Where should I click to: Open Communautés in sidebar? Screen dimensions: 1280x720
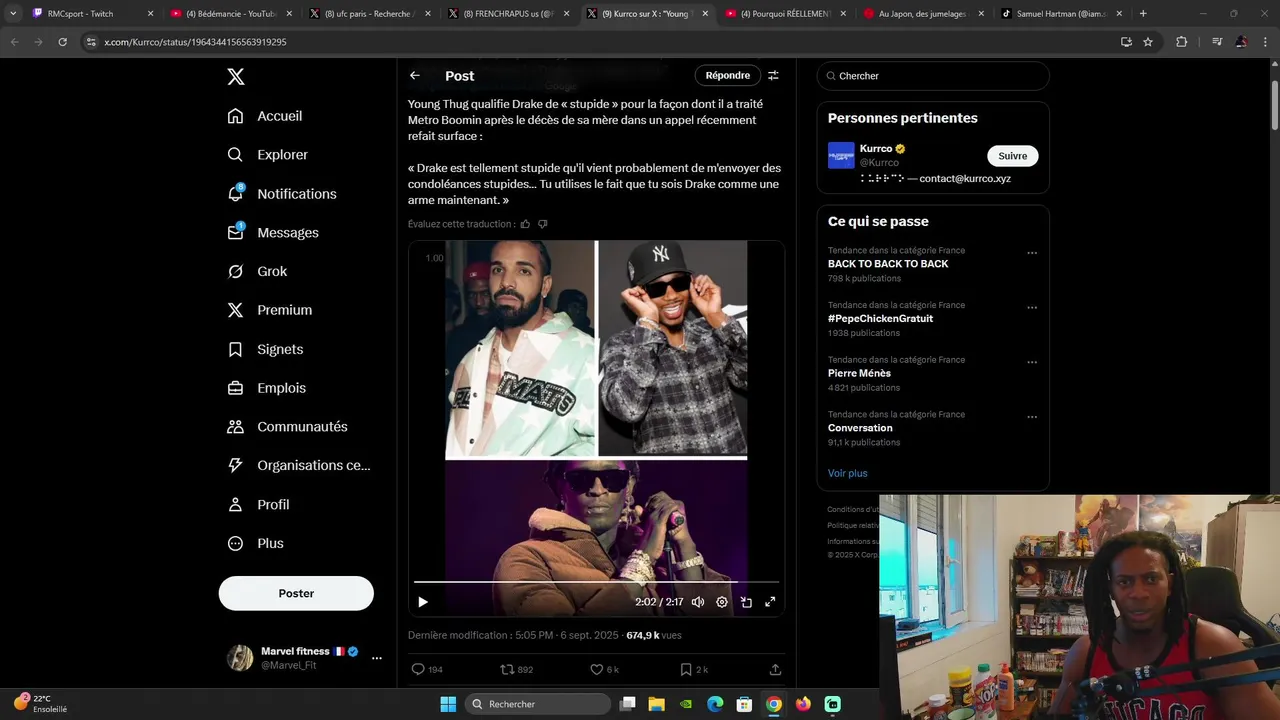click(x=288, y=427)
